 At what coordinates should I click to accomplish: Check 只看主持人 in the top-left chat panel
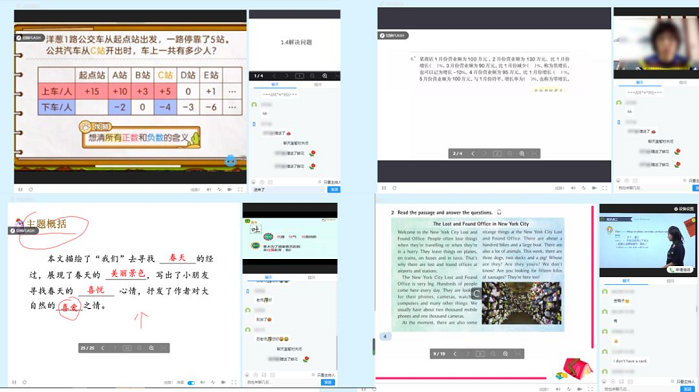[329, 182]
